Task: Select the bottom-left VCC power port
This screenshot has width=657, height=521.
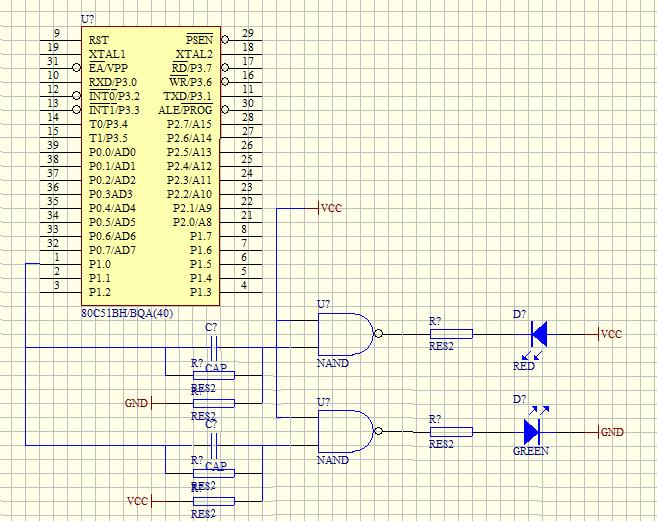Action: [138, 500]
